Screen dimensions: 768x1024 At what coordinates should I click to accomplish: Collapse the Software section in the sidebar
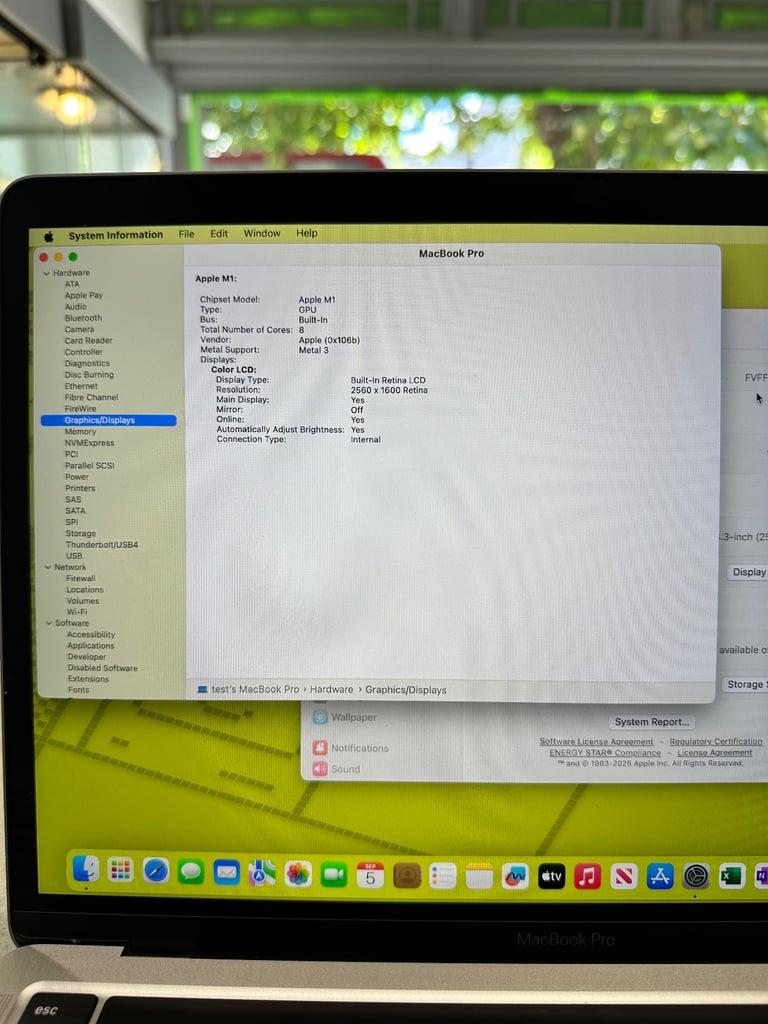(x=48, y=623)
